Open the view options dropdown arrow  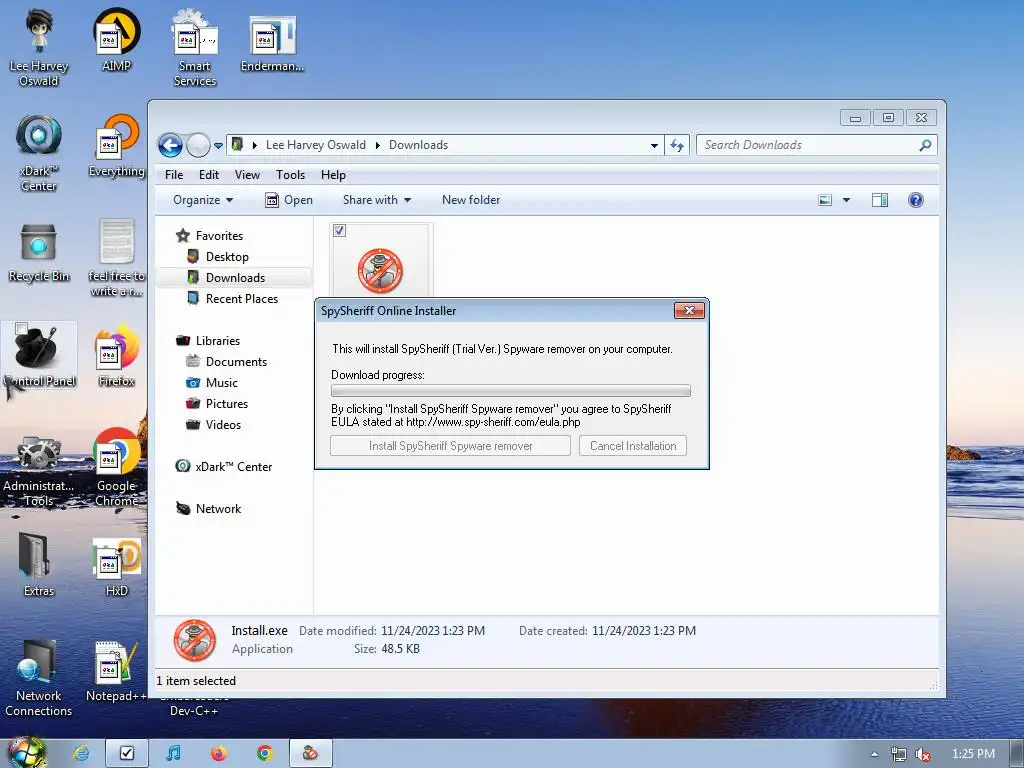(846, 200)
